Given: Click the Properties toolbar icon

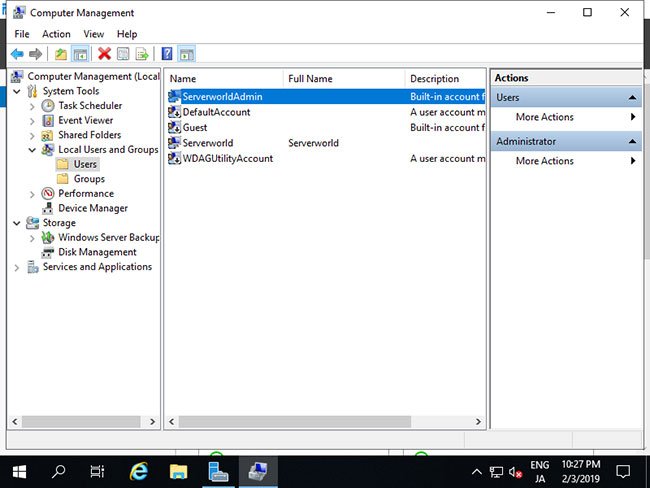Looking at the screenshot, I should tap(123, 54).
